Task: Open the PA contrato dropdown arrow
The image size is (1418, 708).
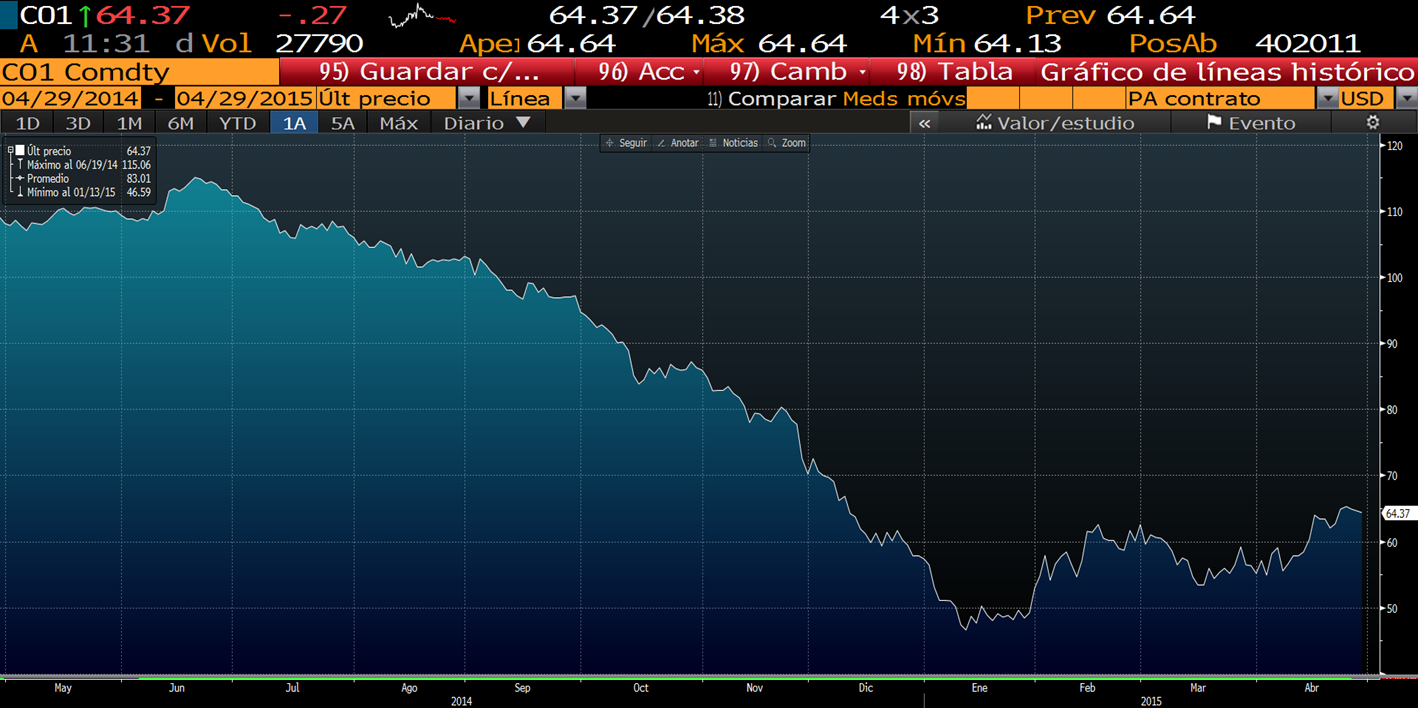Action: click(1327, 98)
